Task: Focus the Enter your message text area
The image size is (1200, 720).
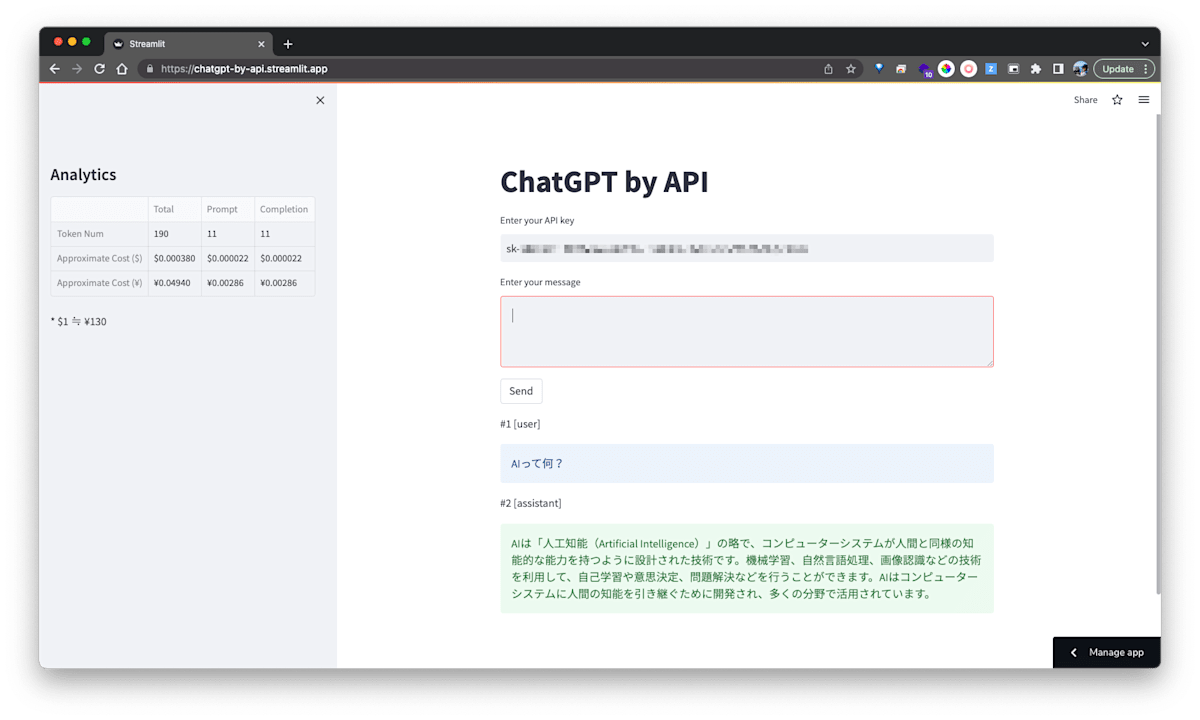Action: pyautogui.click(x=747, y=332)
